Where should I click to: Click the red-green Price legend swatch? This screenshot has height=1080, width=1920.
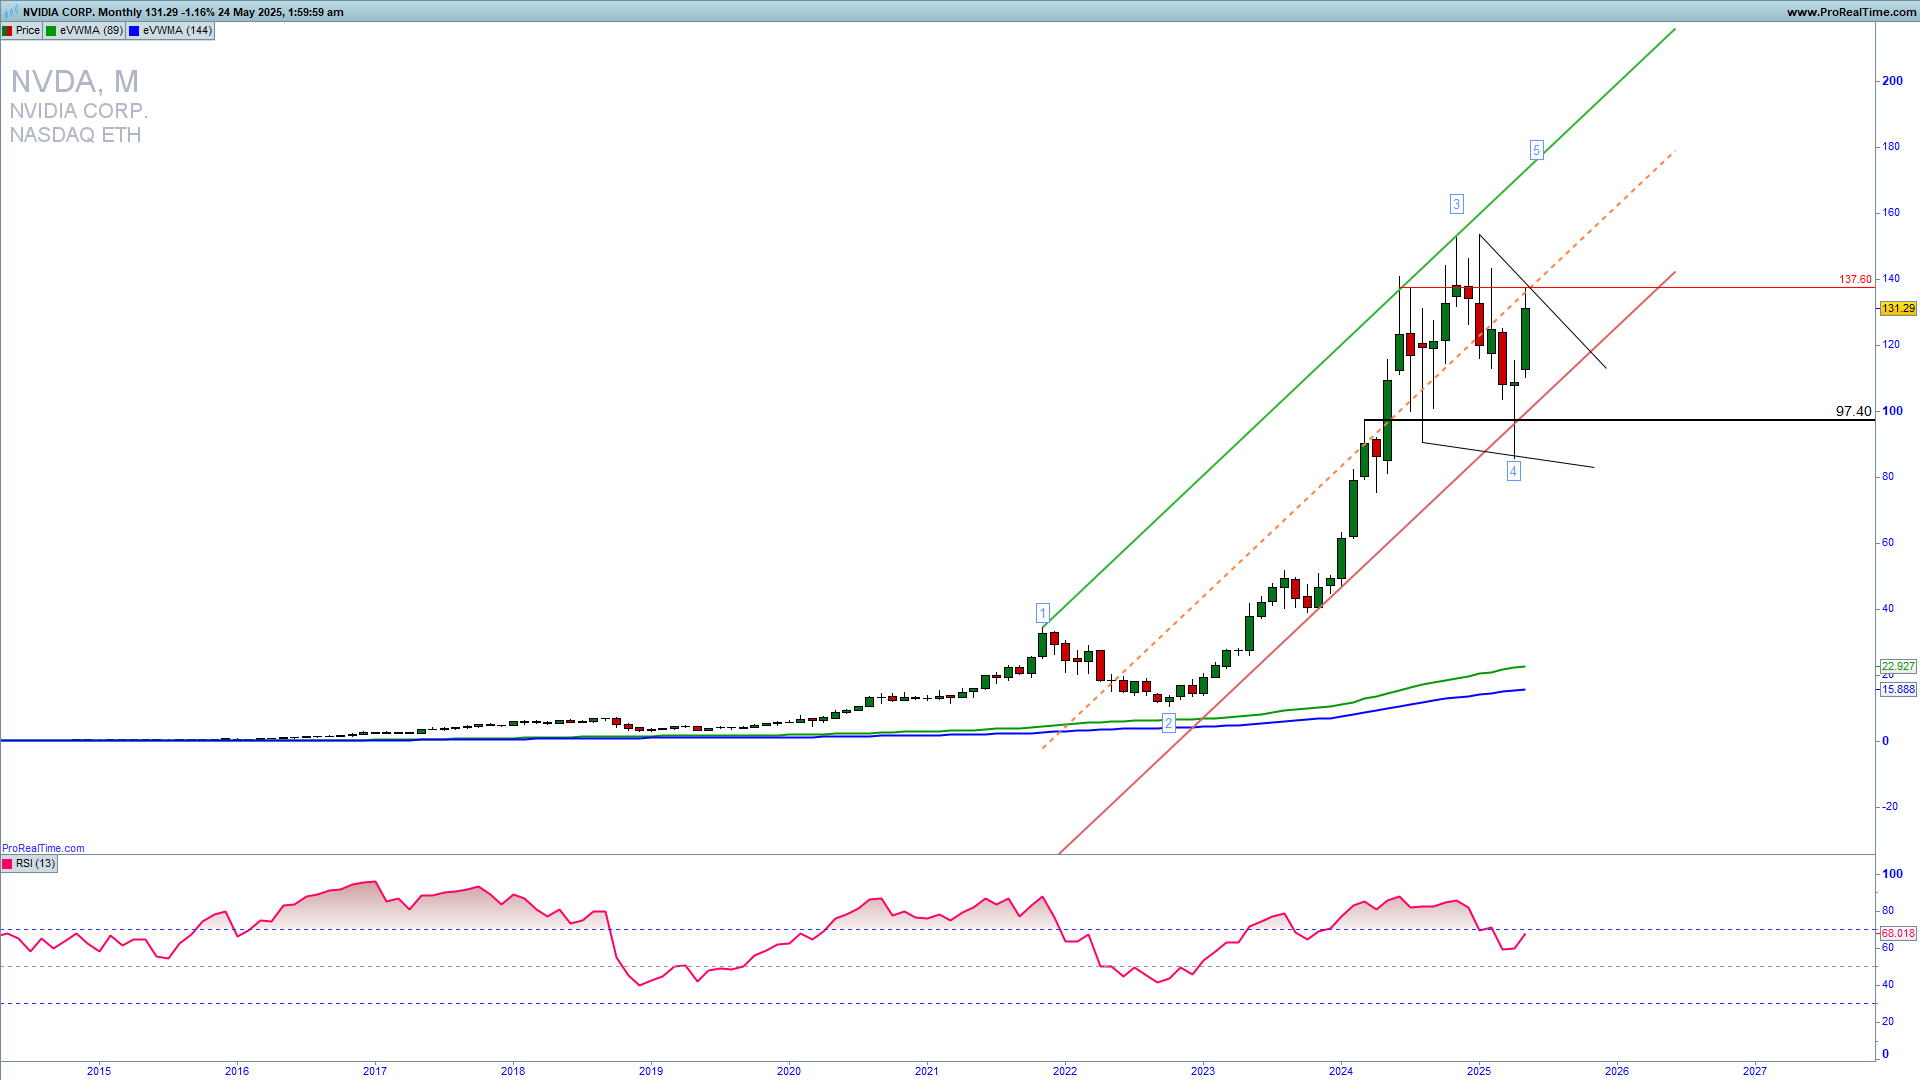(x=8, y=31)
